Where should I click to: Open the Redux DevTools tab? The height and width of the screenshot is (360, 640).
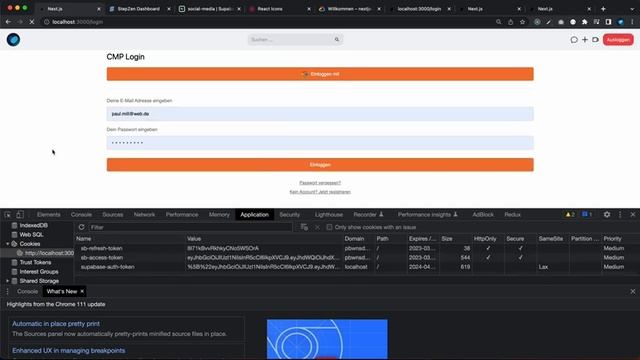[512, 214]
